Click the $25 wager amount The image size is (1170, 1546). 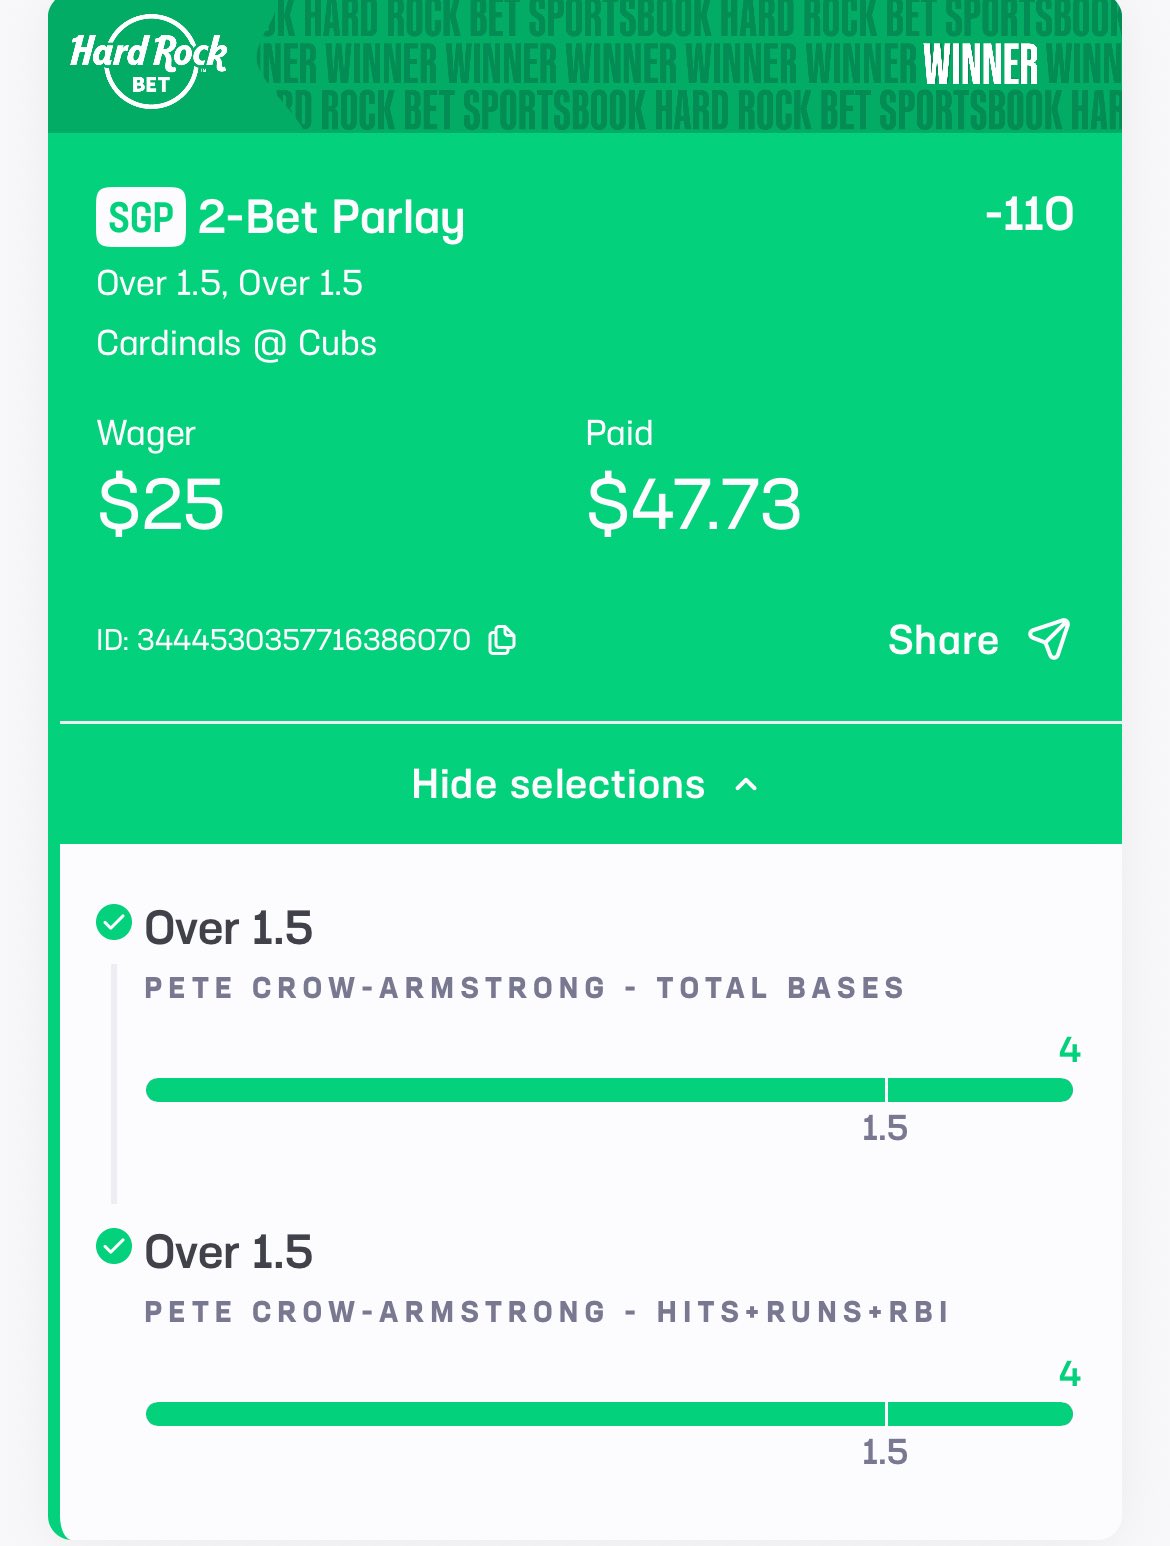tap(161, 504)
